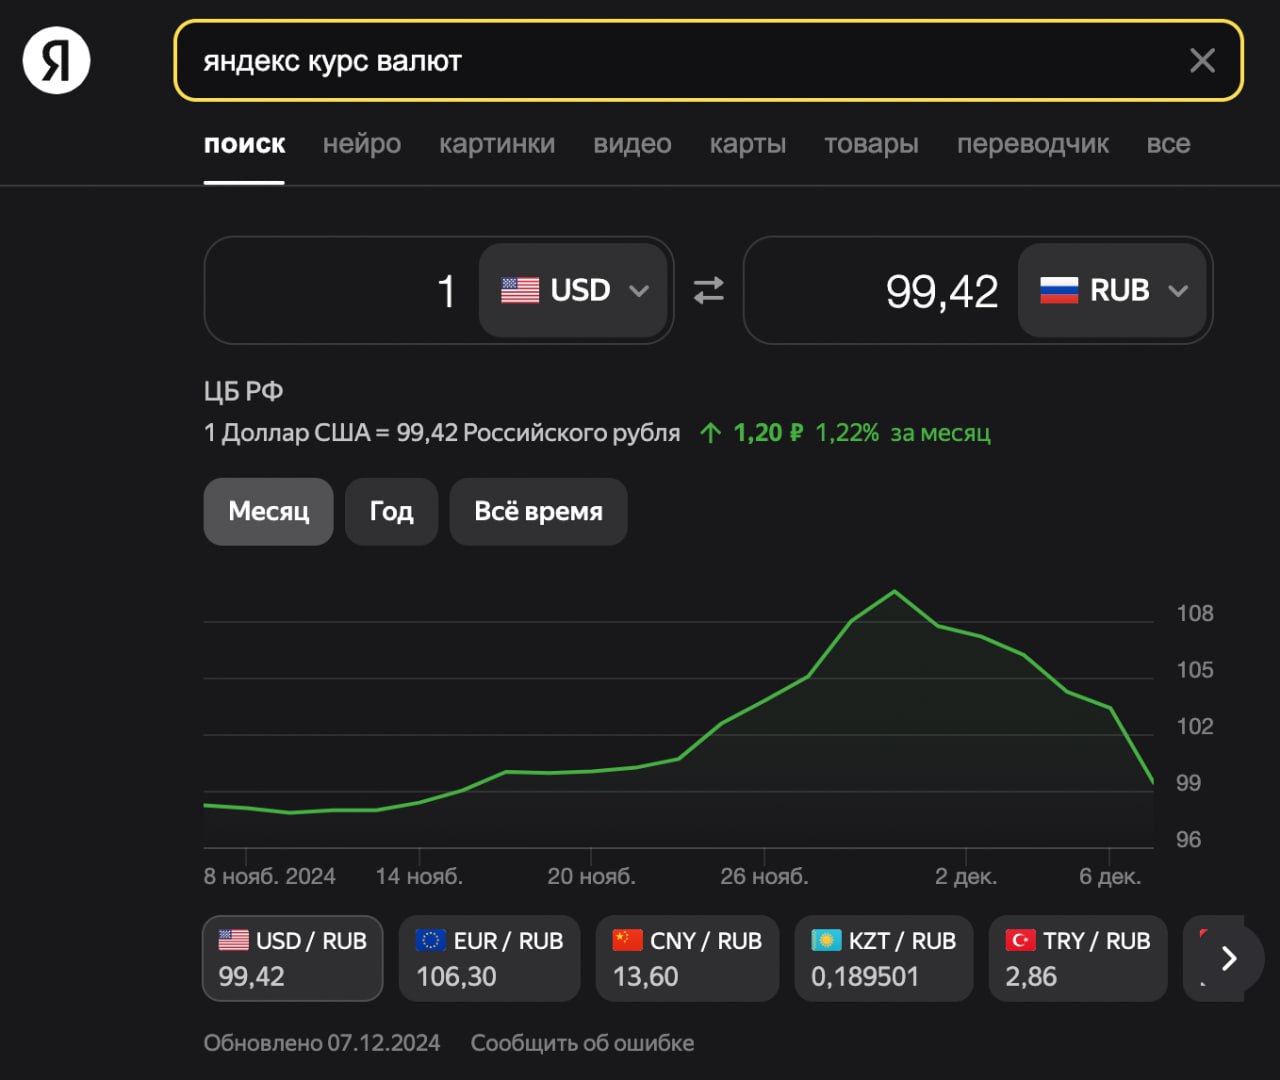
Task: Open the Yandex home logo
Action: pyautogui.click(x=56, y=60)
